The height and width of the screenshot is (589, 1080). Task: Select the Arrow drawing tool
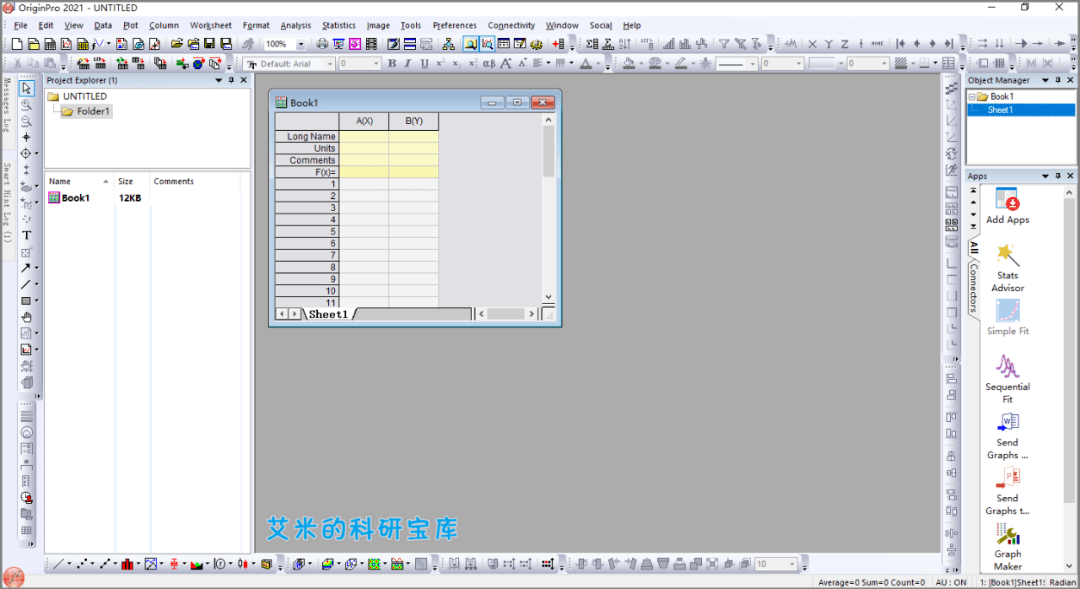point(25,268)
